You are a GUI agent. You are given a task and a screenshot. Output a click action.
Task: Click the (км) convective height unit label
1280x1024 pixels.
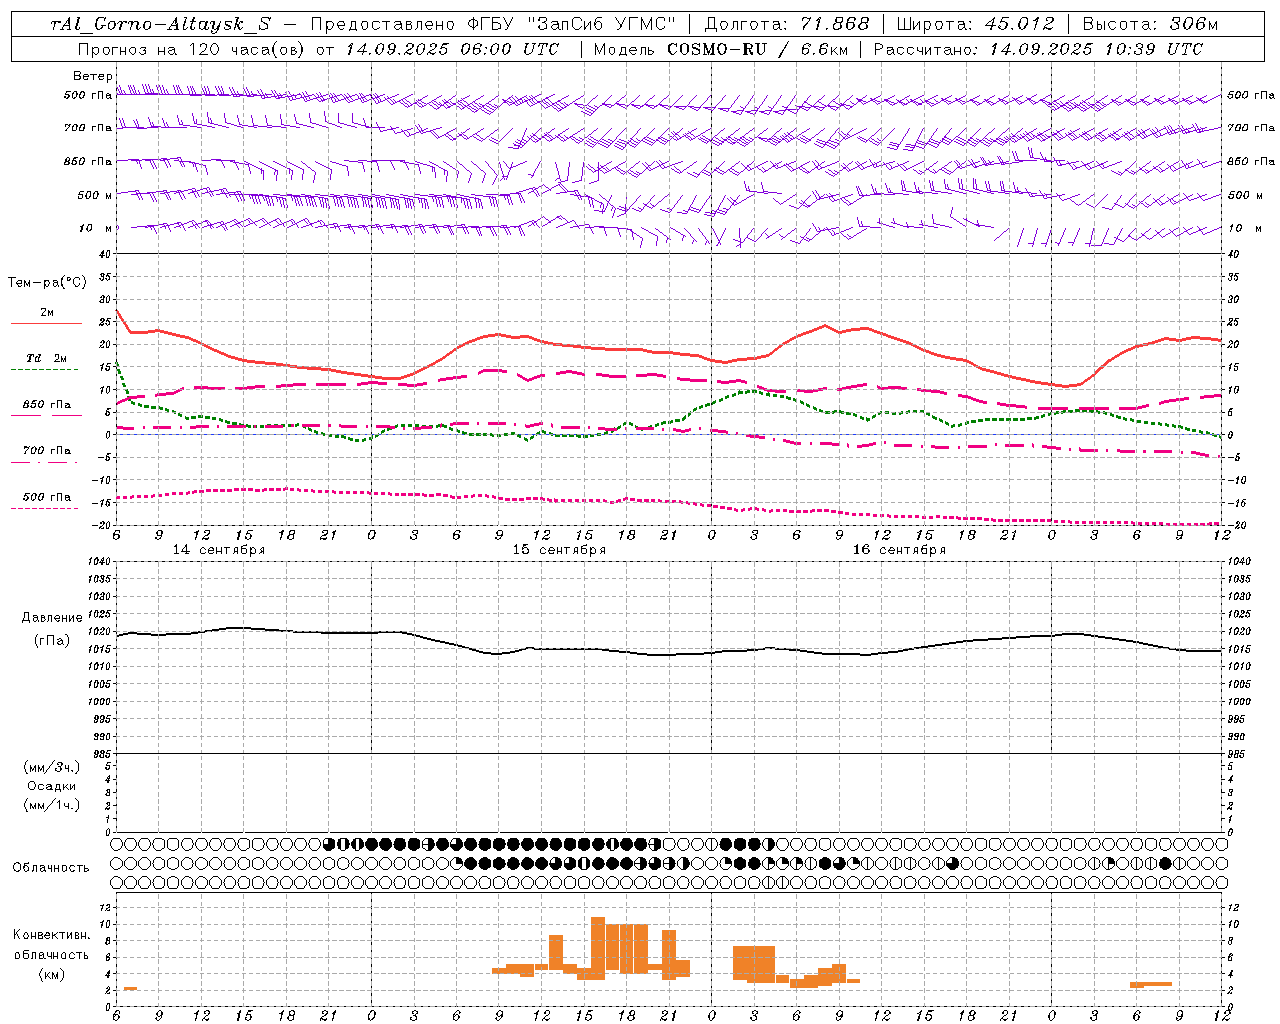click(52, 974)
